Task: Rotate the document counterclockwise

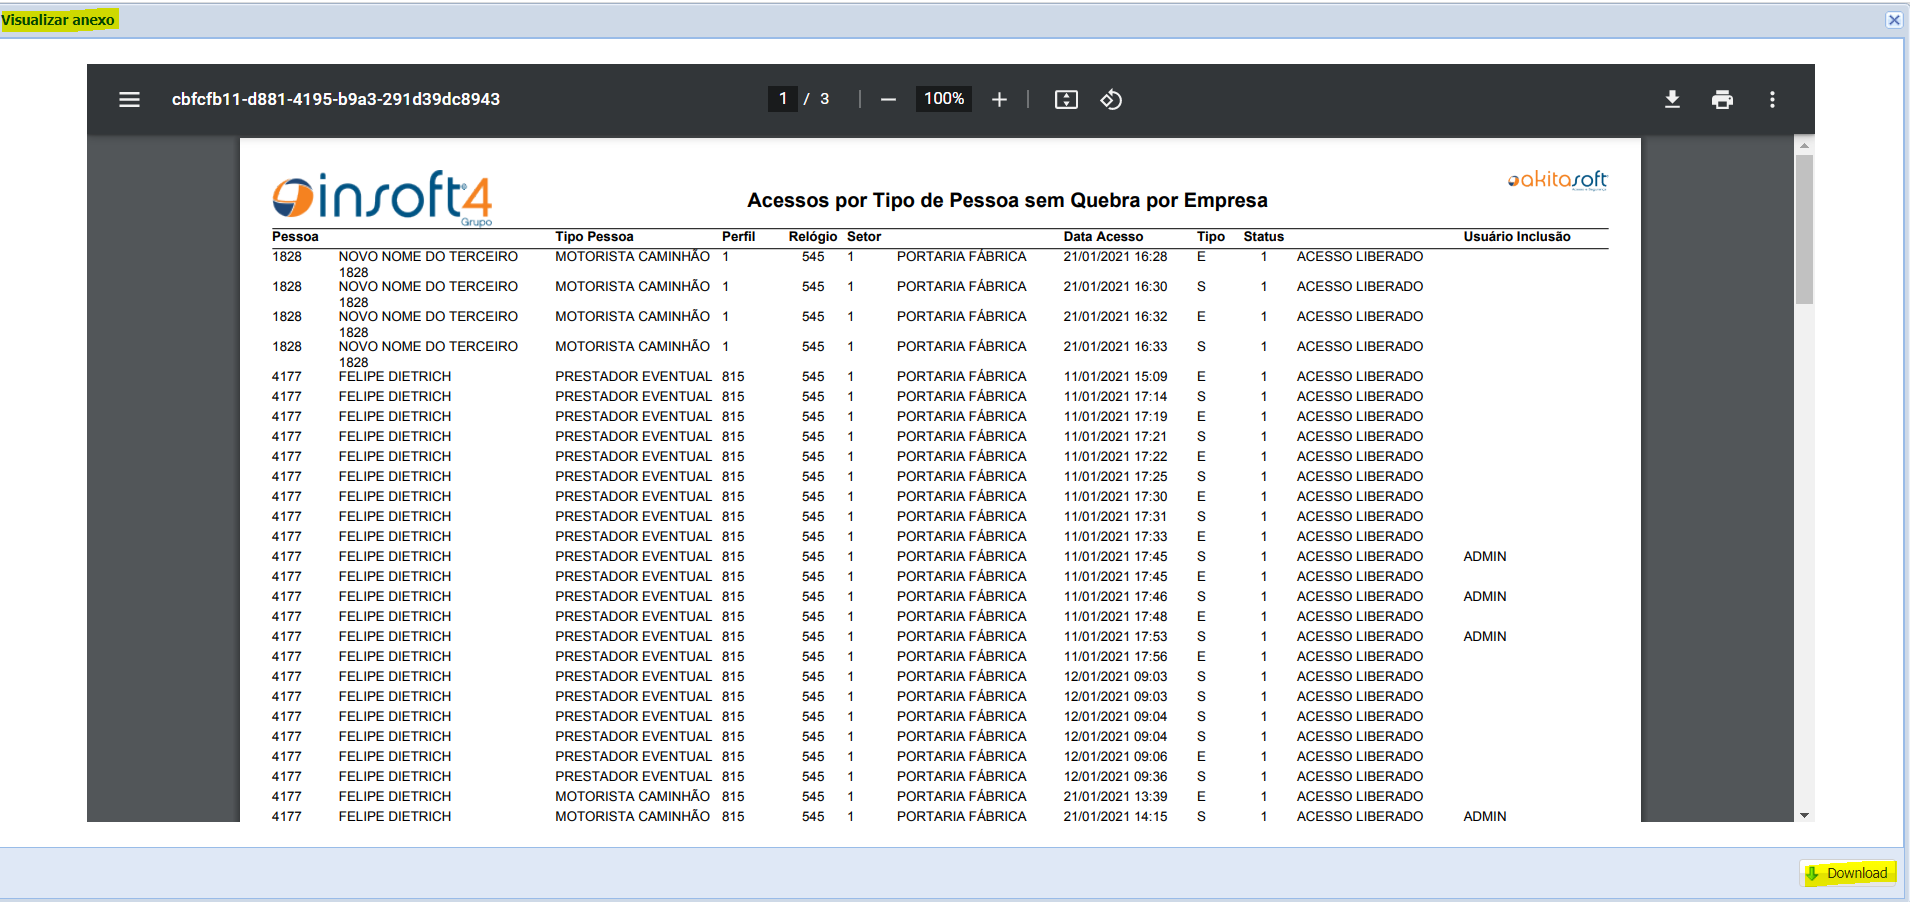Action: pos(1111,100)
